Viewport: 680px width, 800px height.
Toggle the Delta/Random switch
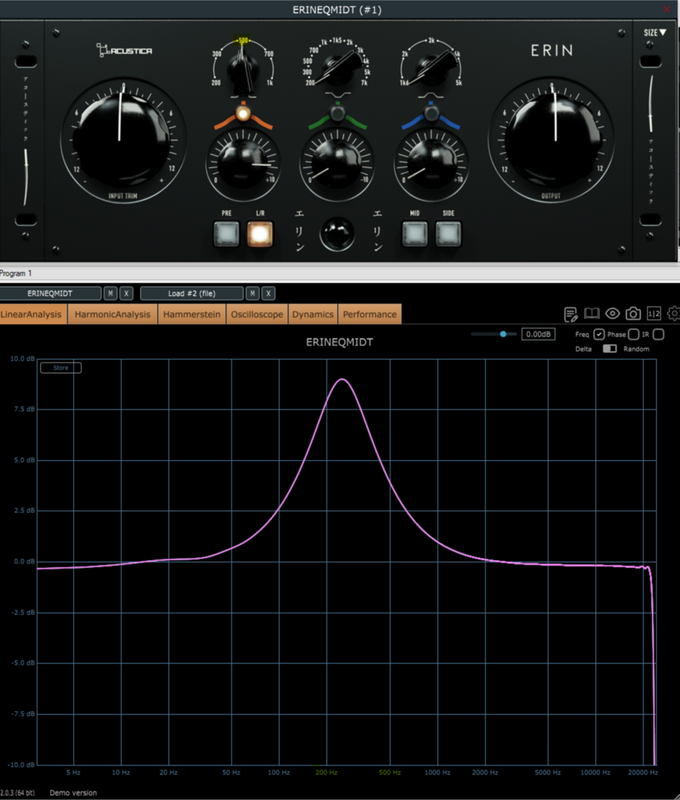point(610,348)
